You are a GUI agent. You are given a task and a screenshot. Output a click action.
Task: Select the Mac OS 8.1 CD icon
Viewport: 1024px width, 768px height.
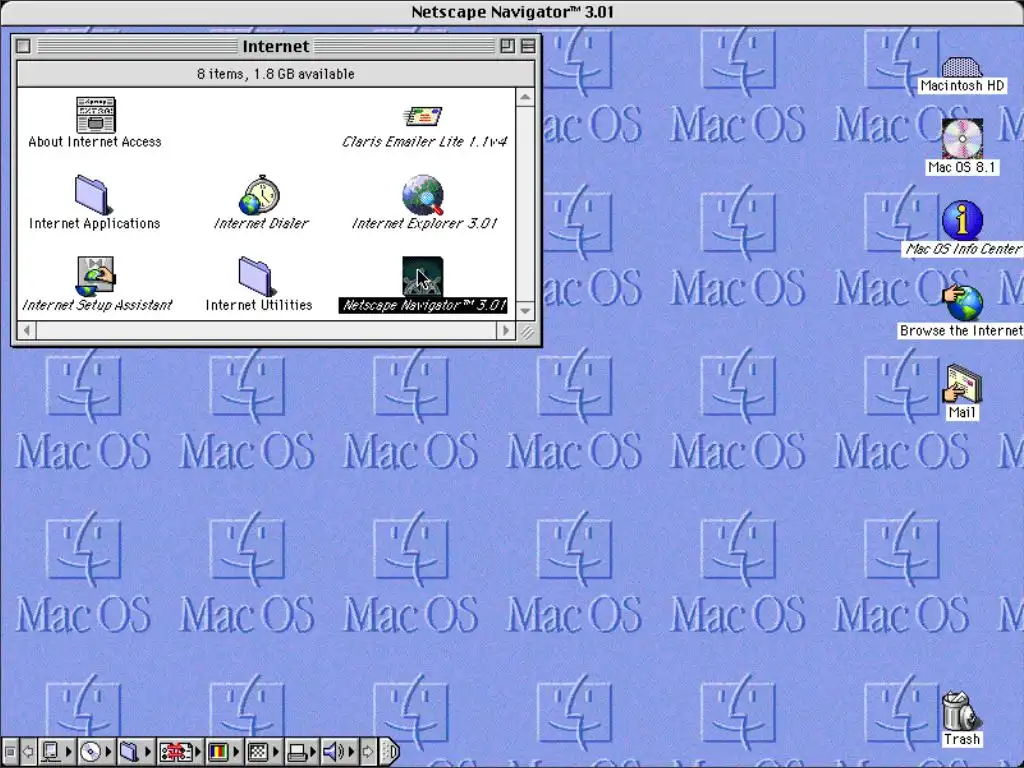(x=962, y=138)
